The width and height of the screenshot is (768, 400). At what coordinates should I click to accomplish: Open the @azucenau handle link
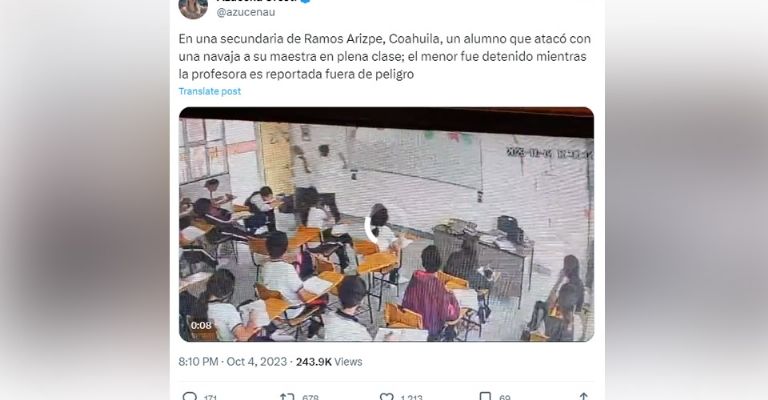tap(246, 12)
